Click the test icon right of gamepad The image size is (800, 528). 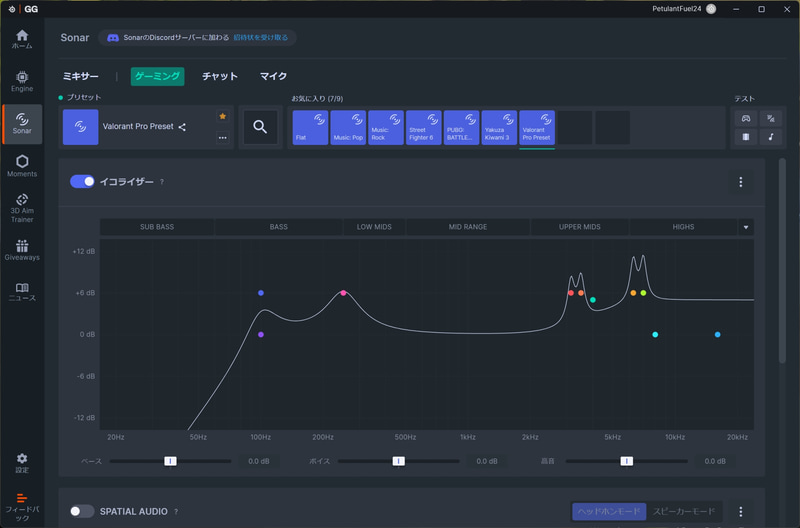coord(771,118)
